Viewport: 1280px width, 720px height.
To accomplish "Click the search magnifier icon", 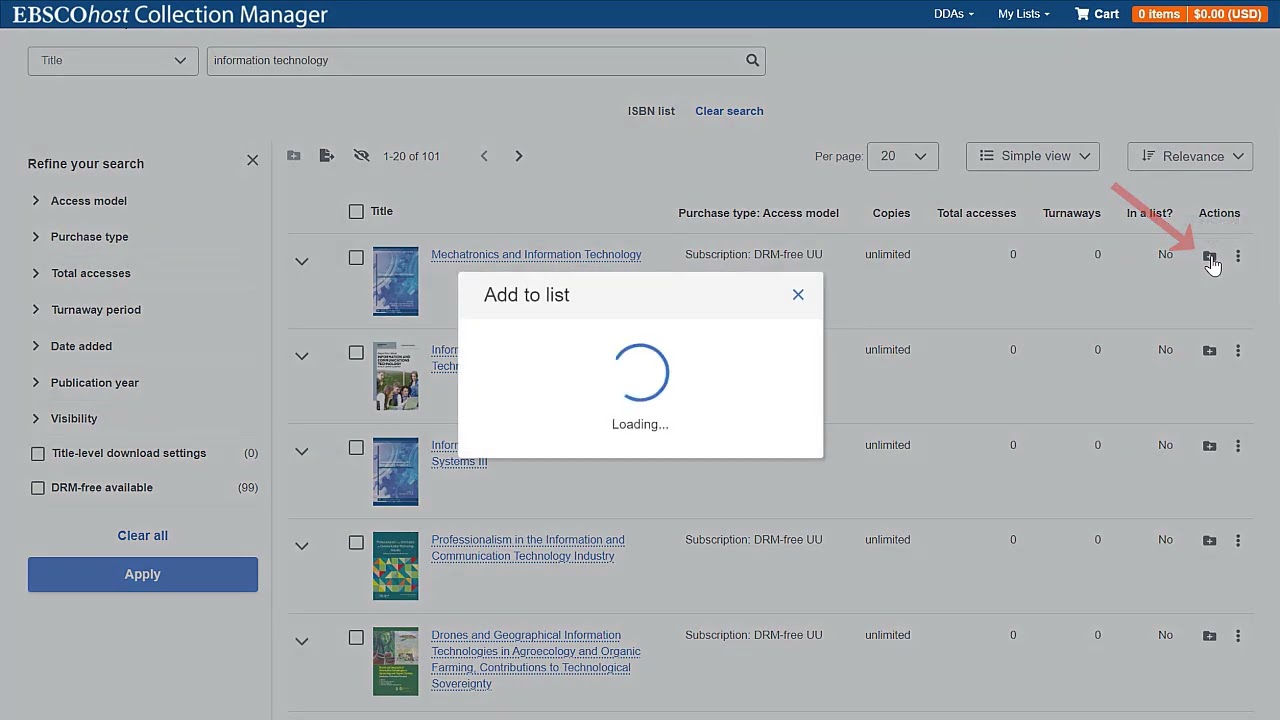I will (752, 60).
